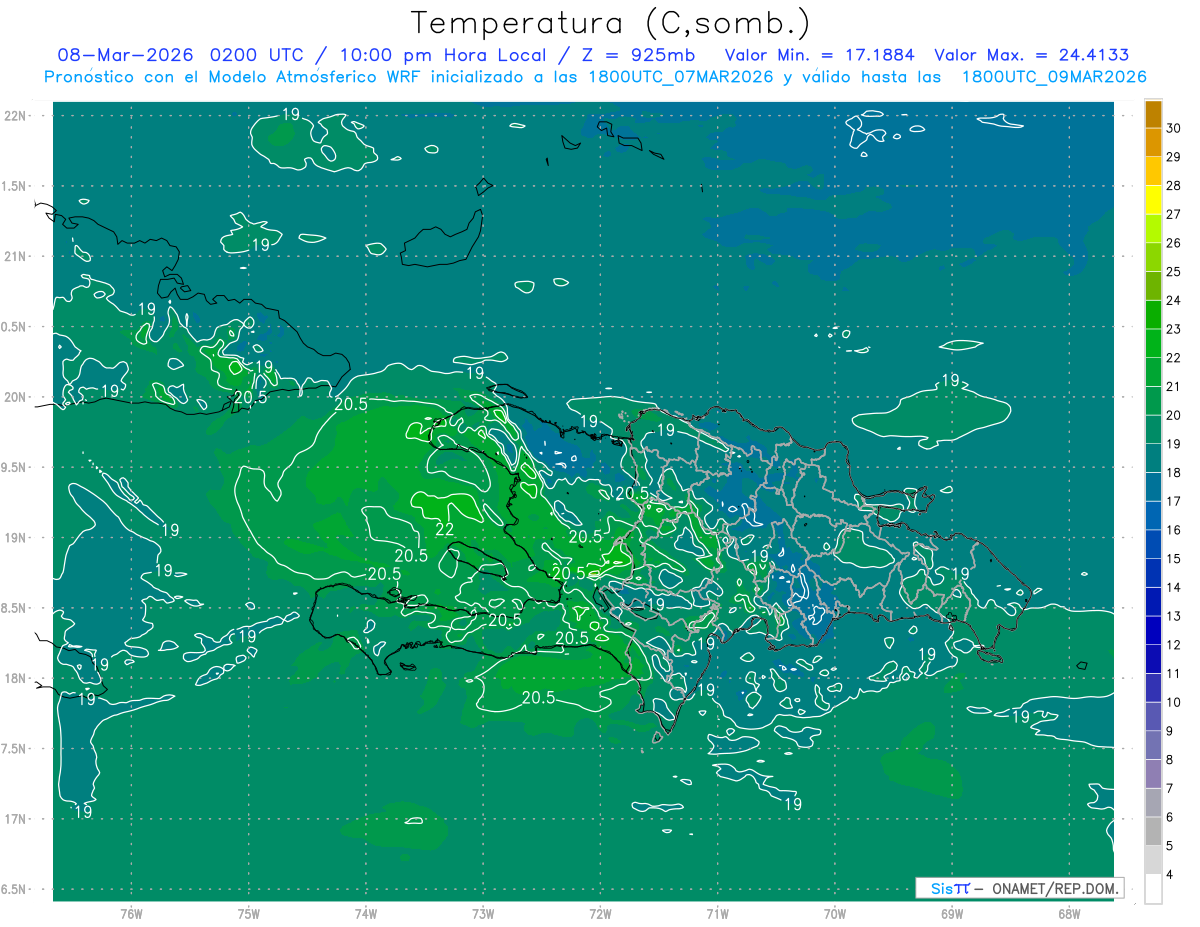Screen dimensions: 1200x927
Task: Click the "68W" longitude axis label
Action: [x=1068, y=913]
